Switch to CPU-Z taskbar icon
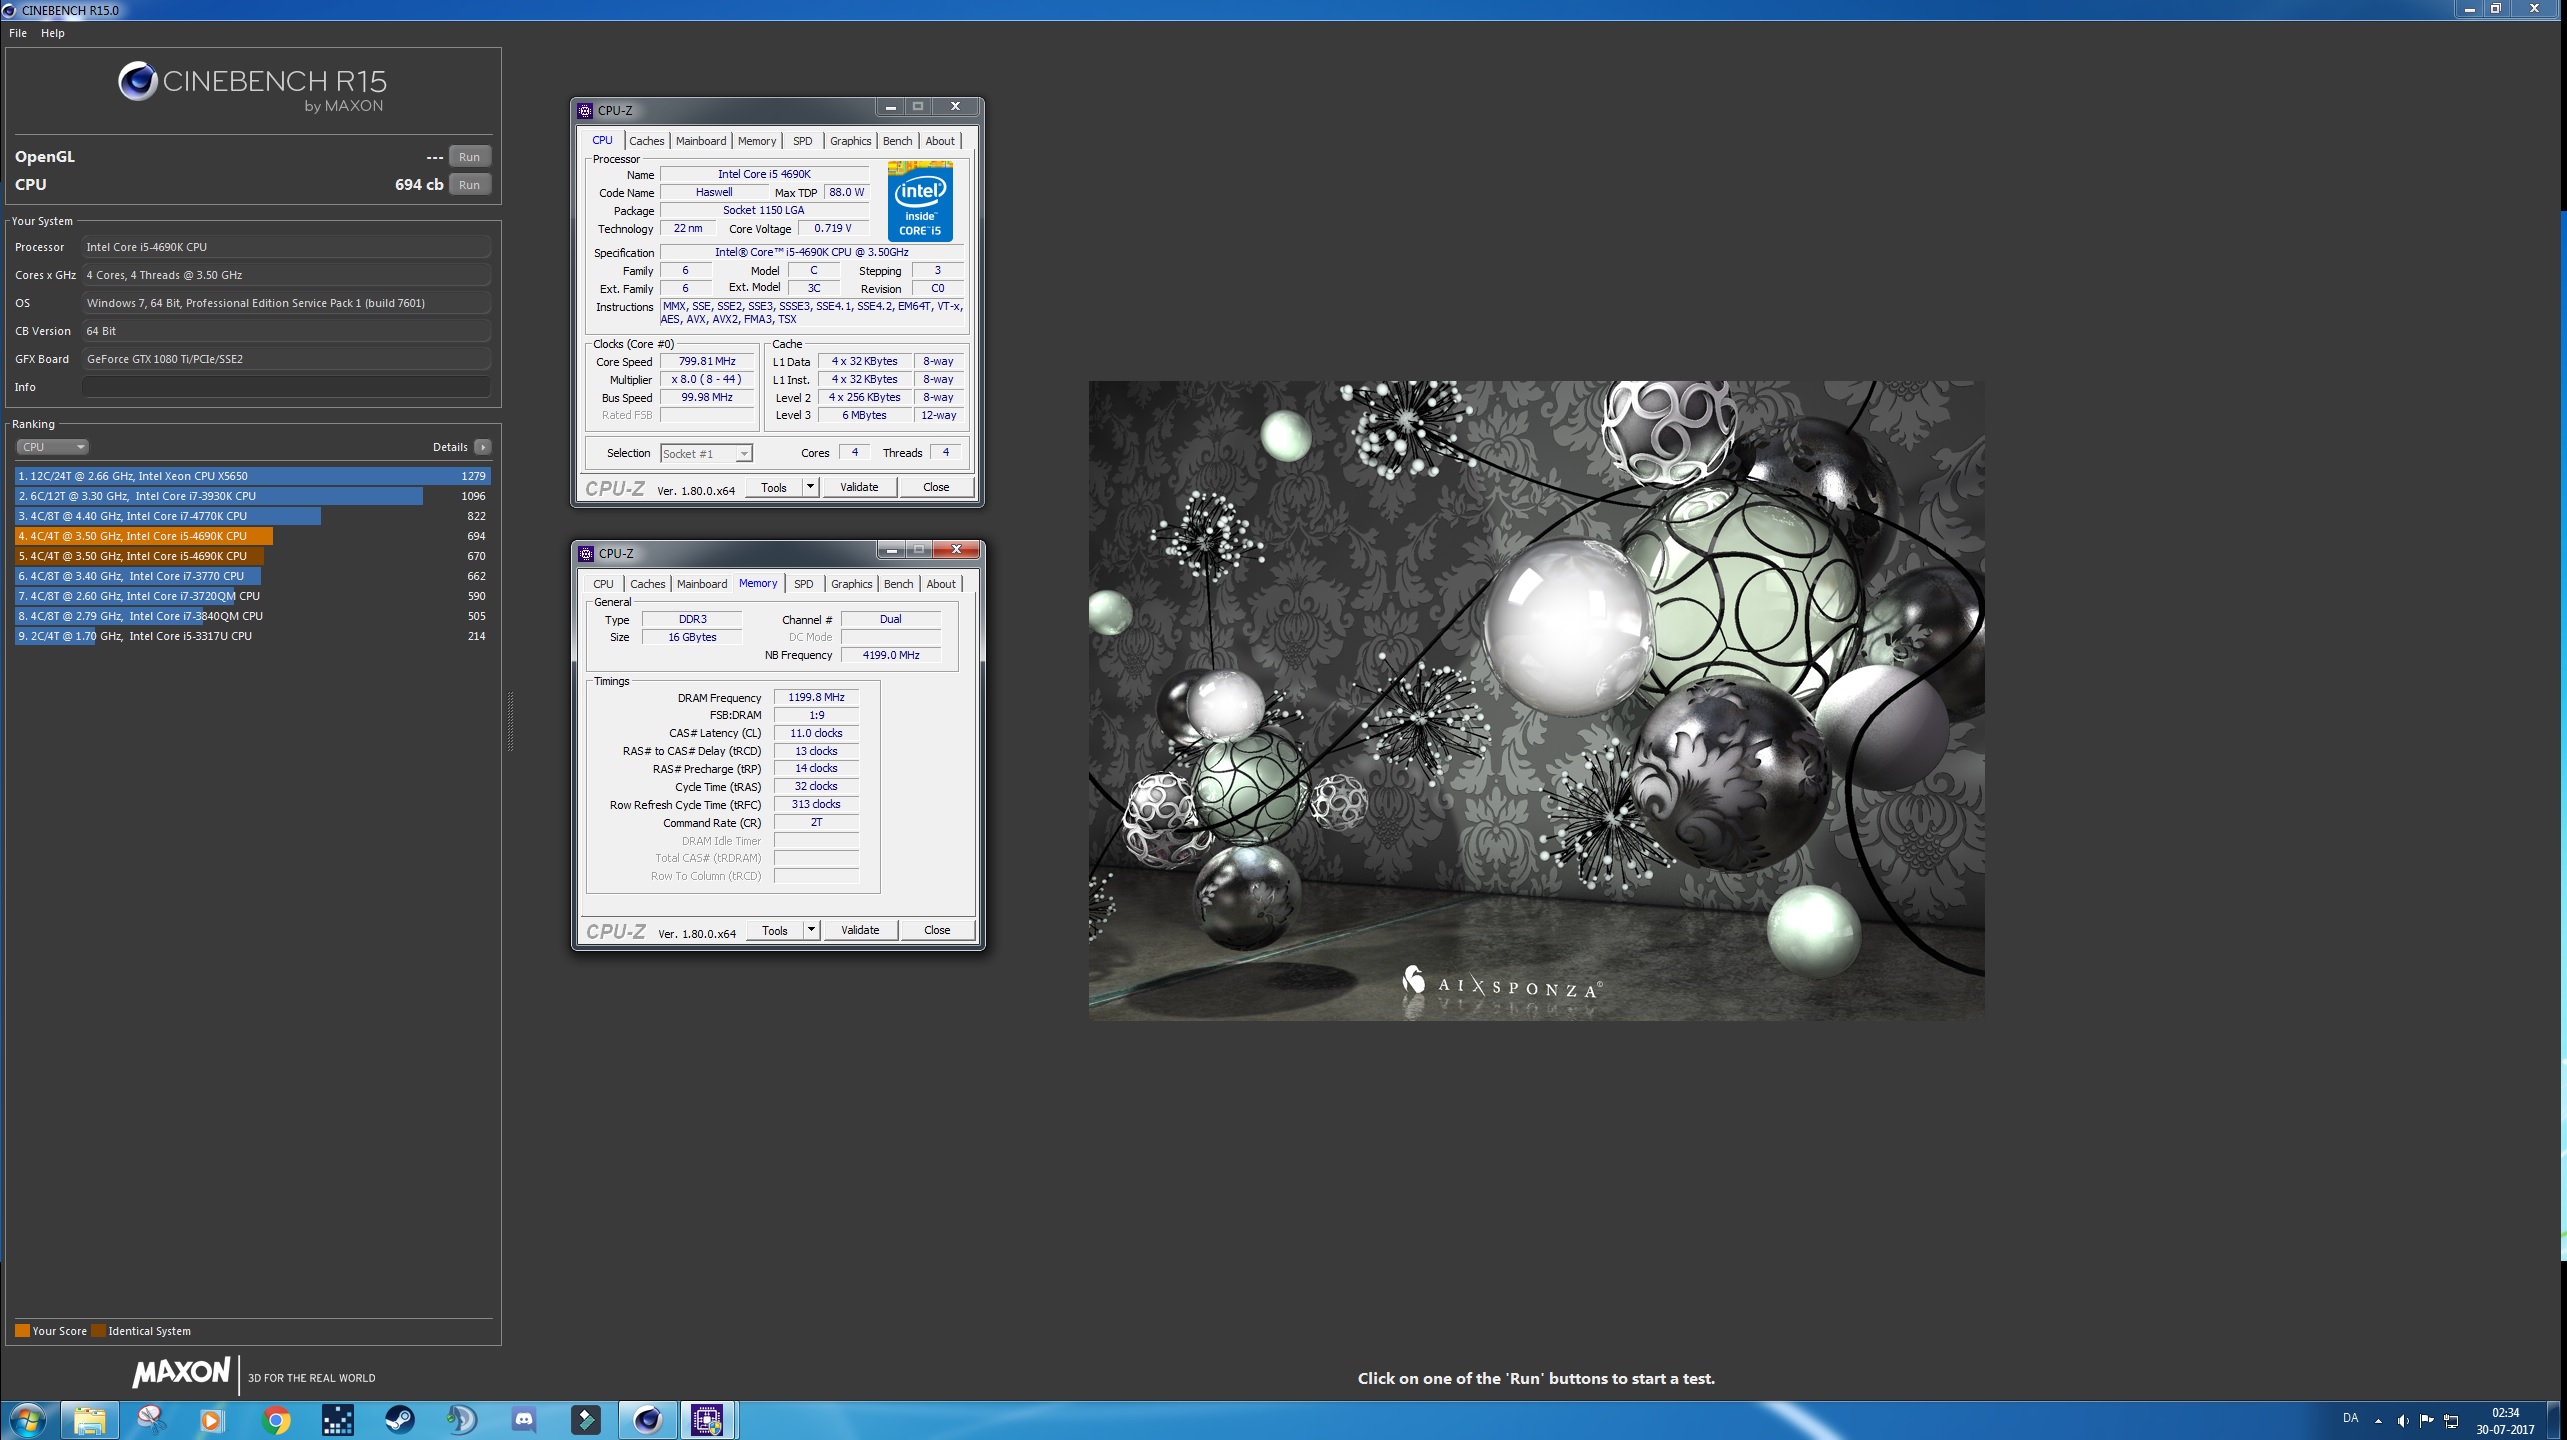This screenshot has width=2567, height=1440. pos(708,1420)
